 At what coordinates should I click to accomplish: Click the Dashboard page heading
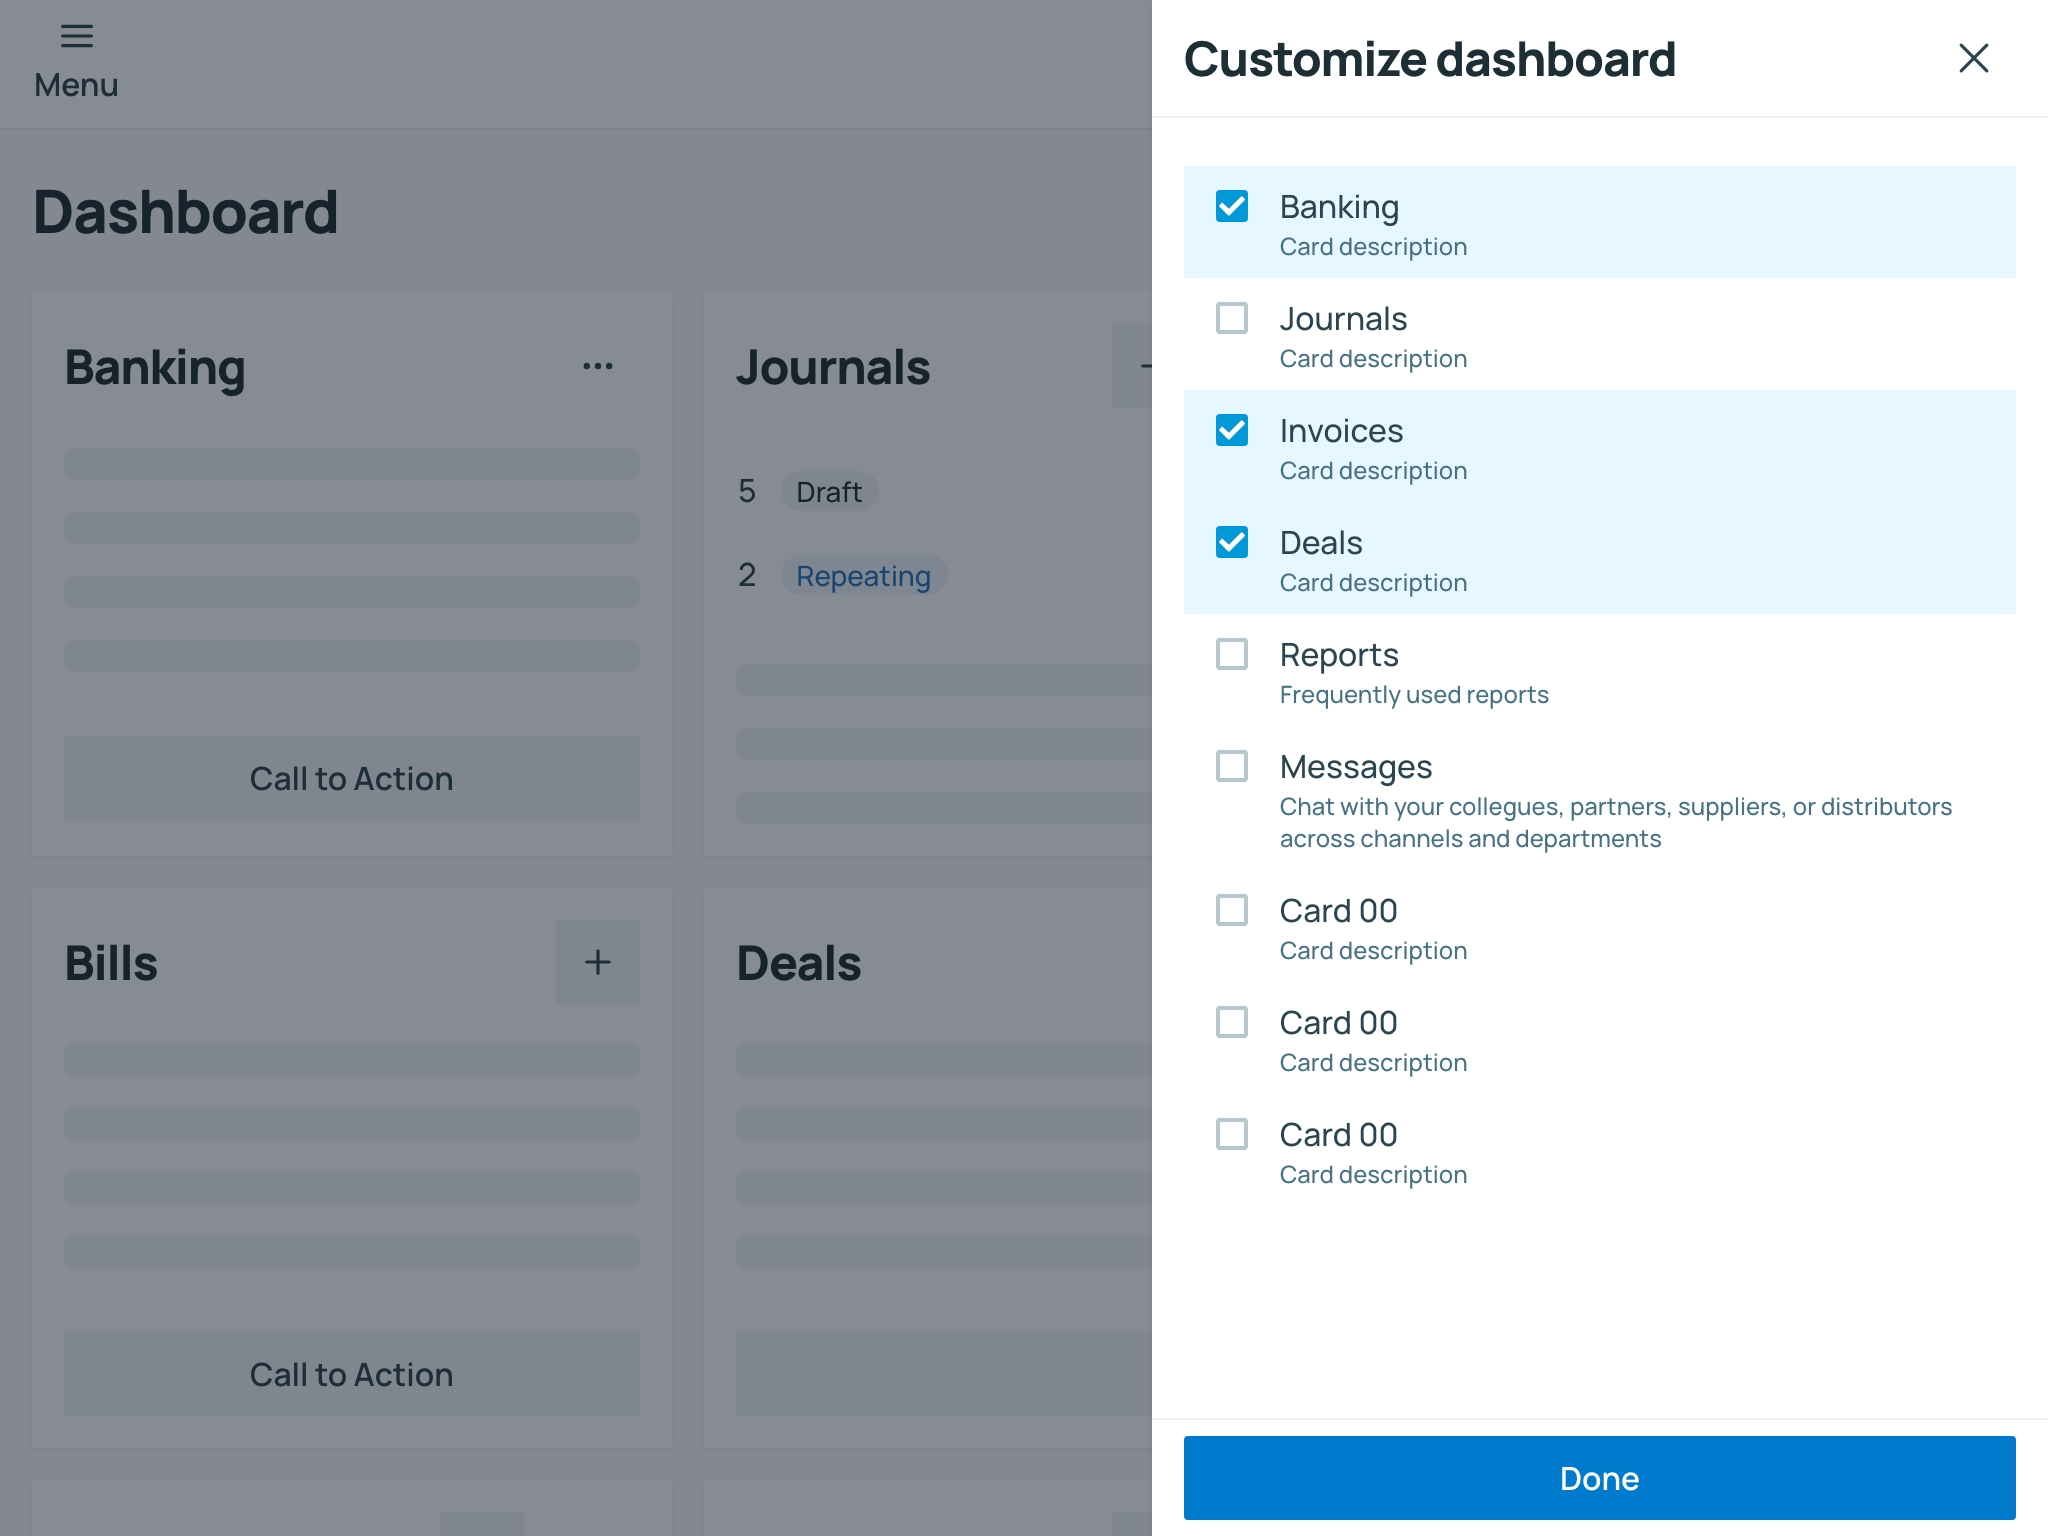[x=186, y=212]
